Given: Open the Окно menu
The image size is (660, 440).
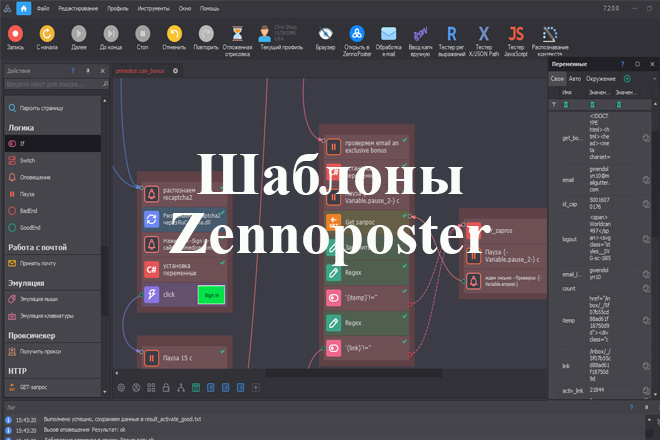Looking at the screenshot, I should pos(185,8).
